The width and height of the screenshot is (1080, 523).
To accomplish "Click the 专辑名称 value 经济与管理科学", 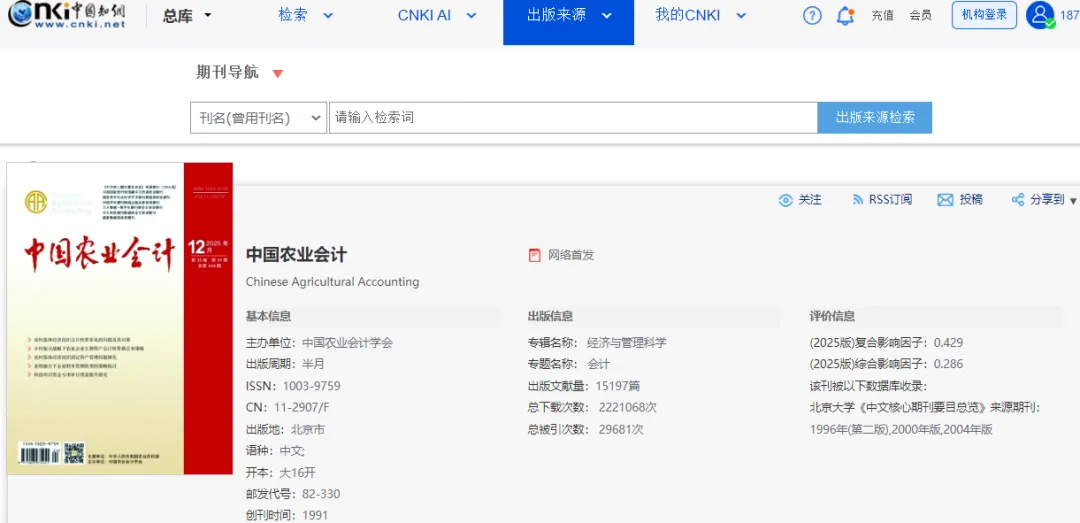I will (627, 342).
